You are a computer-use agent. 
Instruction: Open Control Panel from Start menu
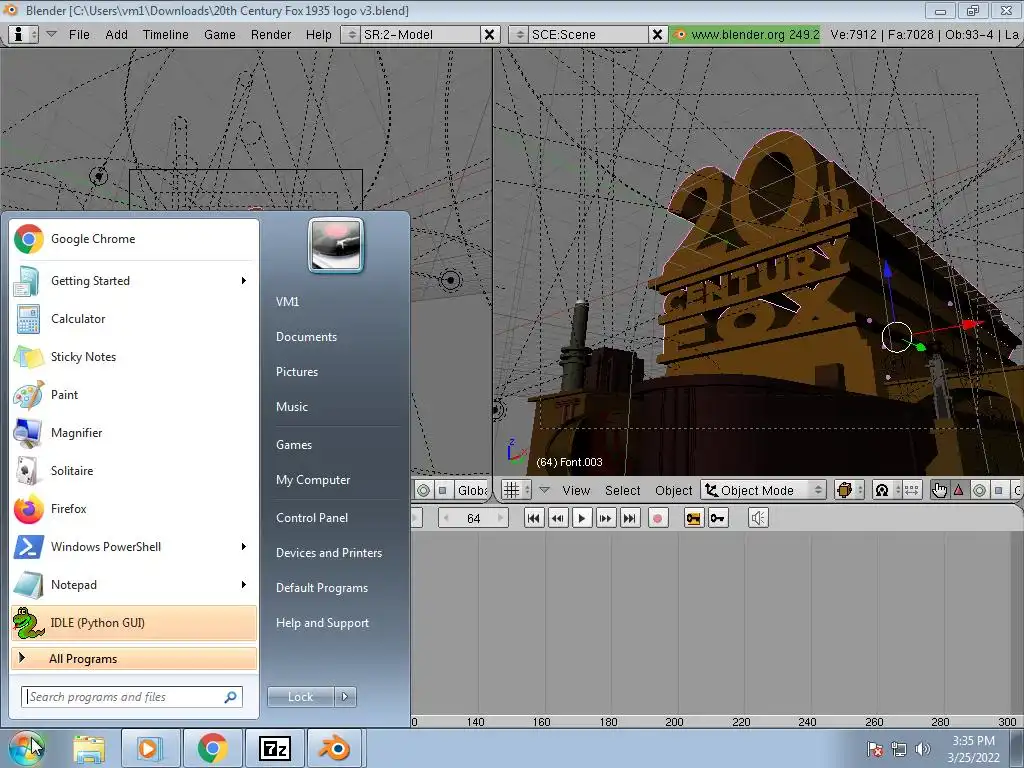pyautogui.click(x=312, y=517)
